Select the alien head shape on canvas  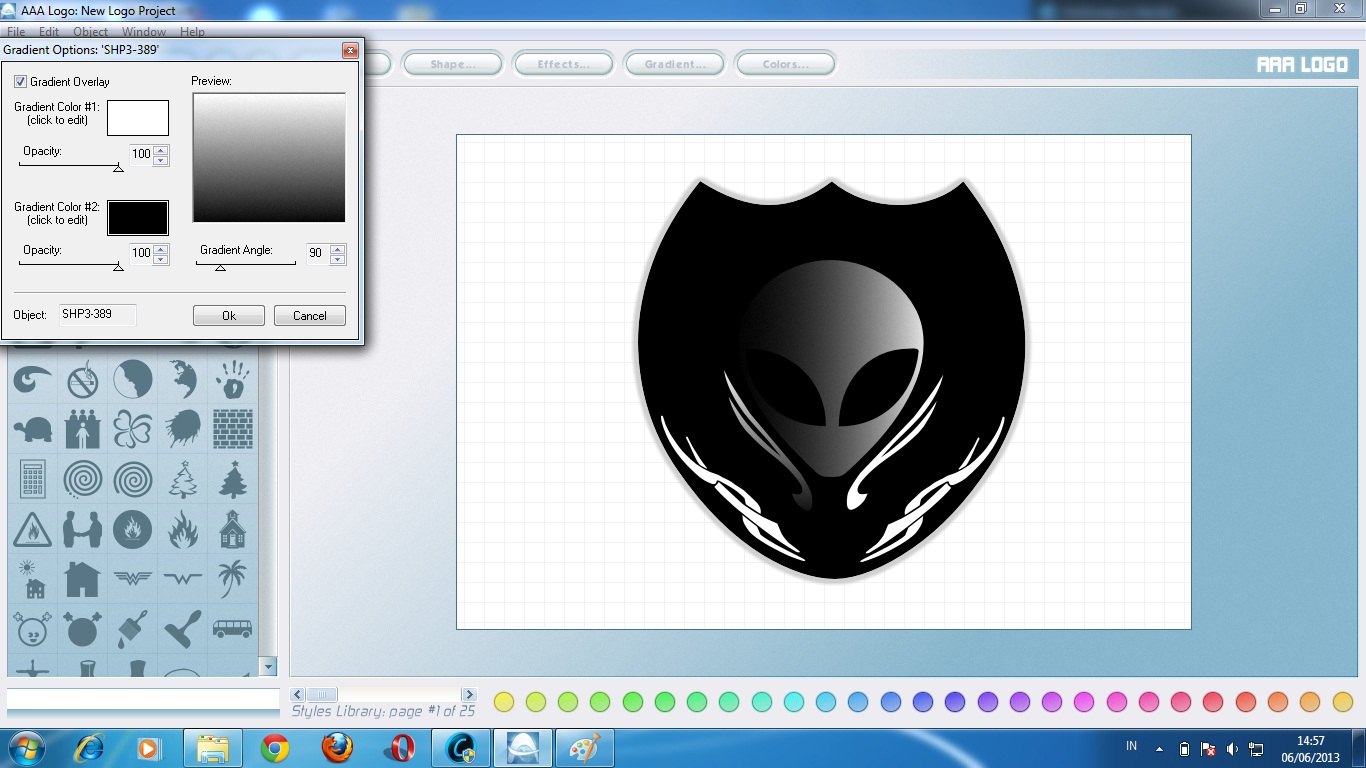(x=831, y=370)
